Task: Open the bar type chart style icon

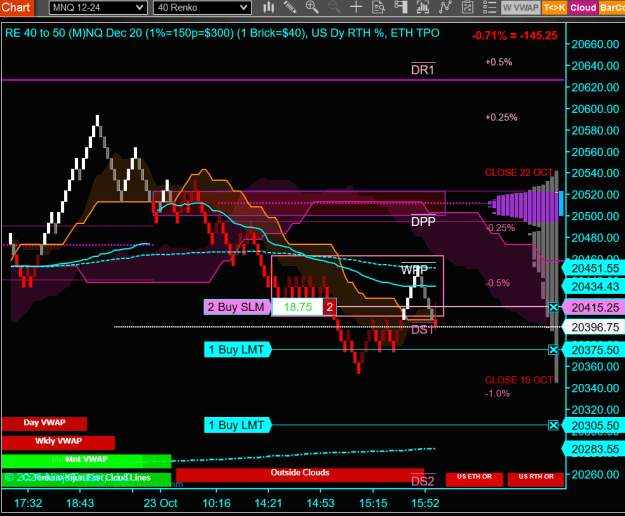Action: (x=269, y=7)
